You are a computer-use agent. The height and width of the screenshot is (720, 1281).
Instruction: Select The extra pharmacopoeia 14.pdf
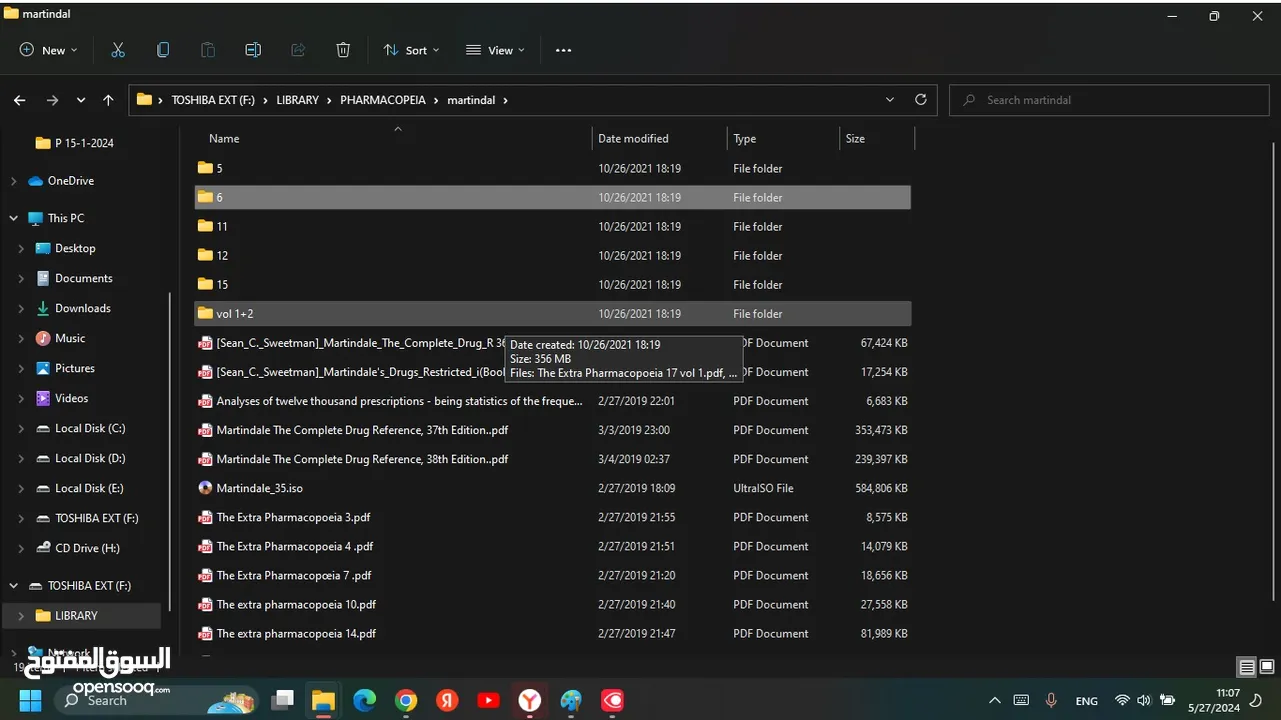[552, 633]
